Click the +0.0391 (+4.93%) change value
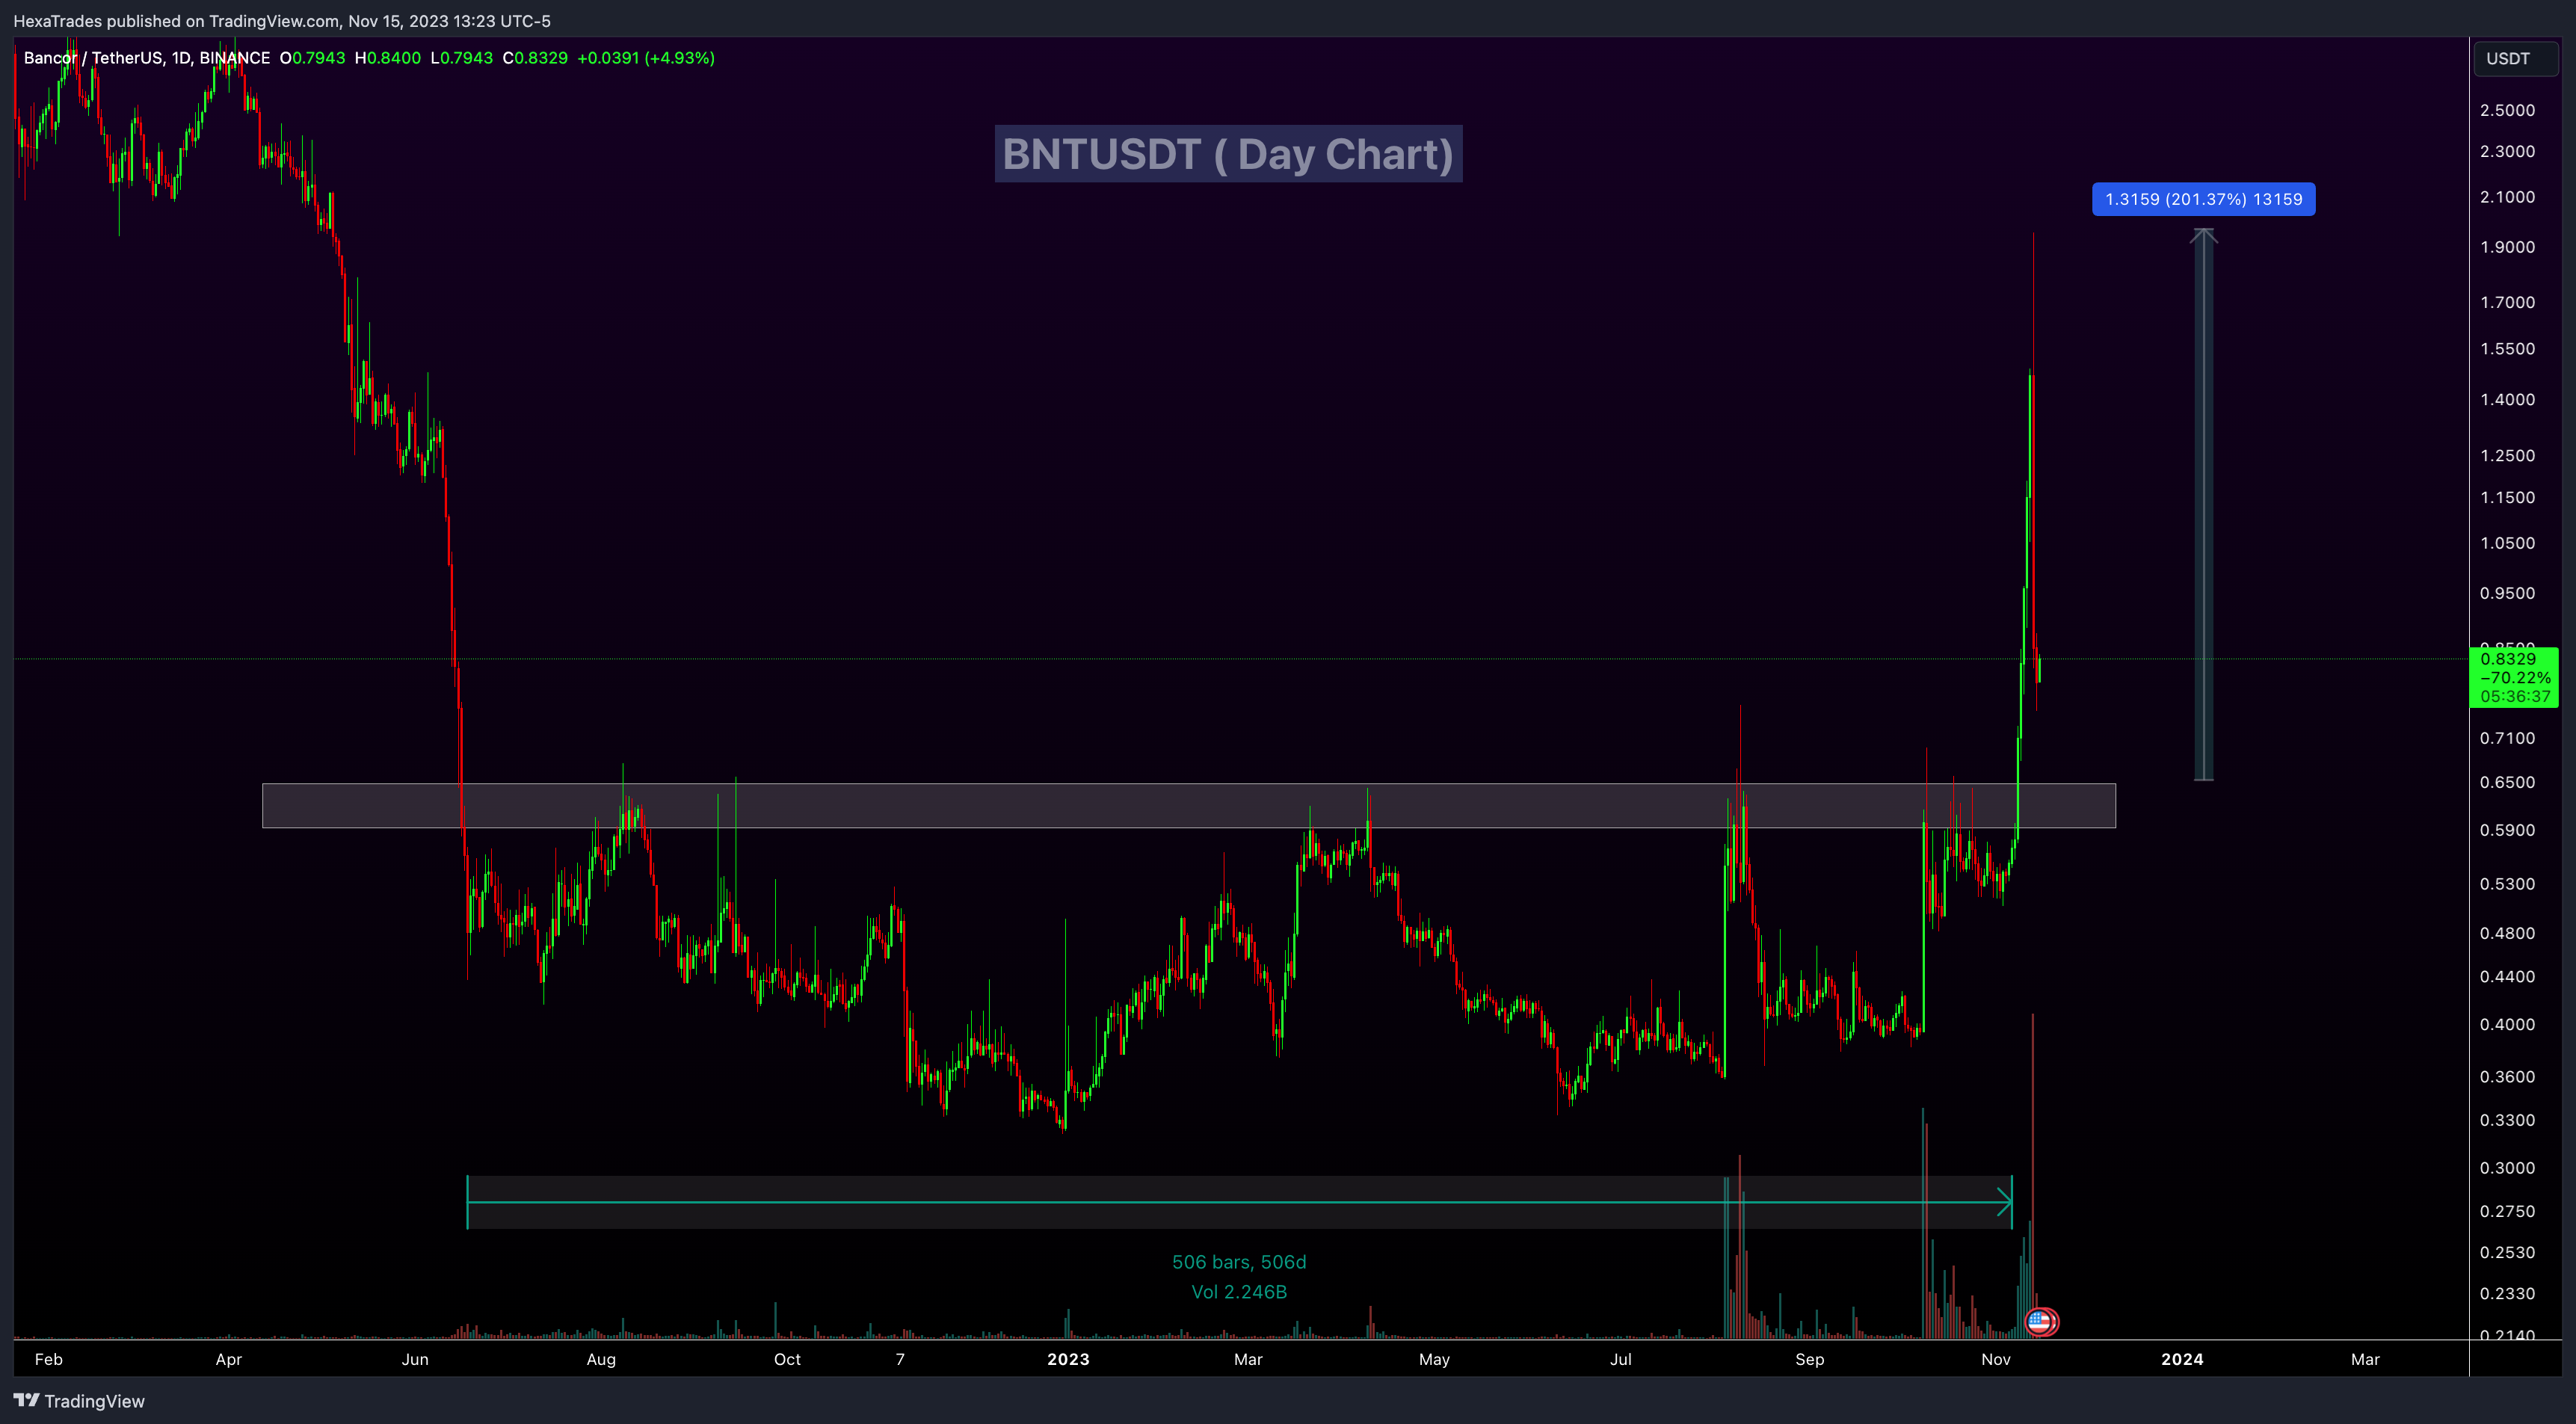This screenshot has width=2576, height=1424. tap(646, 58)
